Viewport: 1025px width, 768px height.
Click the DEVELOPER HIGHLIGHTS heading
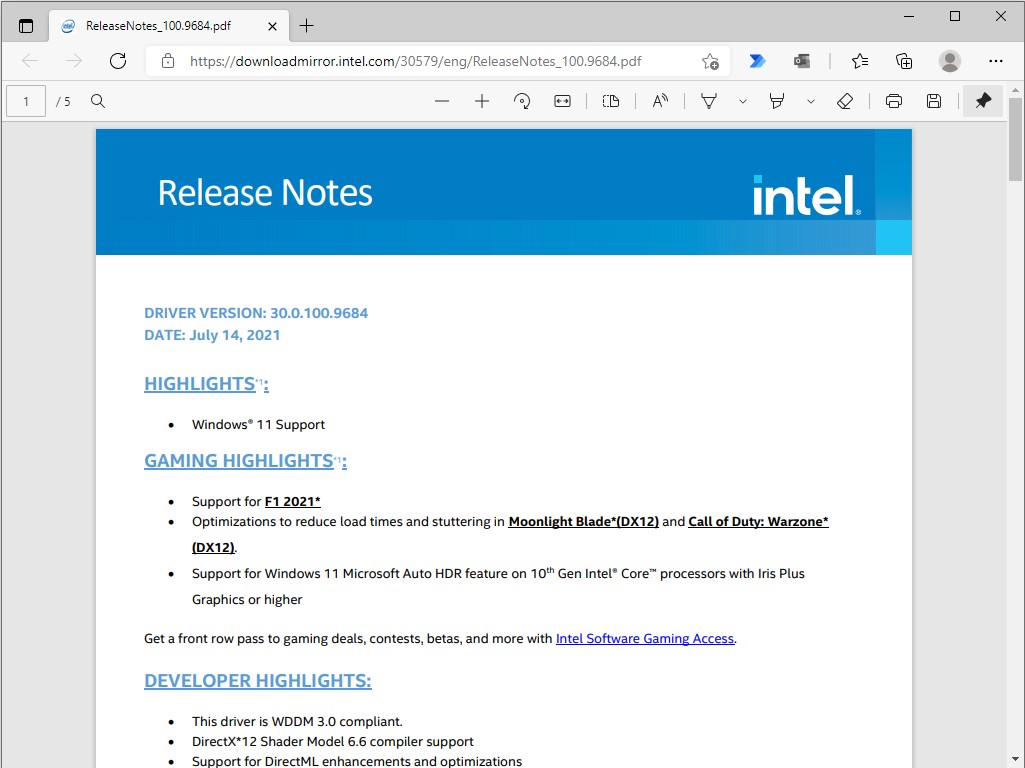(258, 681)
